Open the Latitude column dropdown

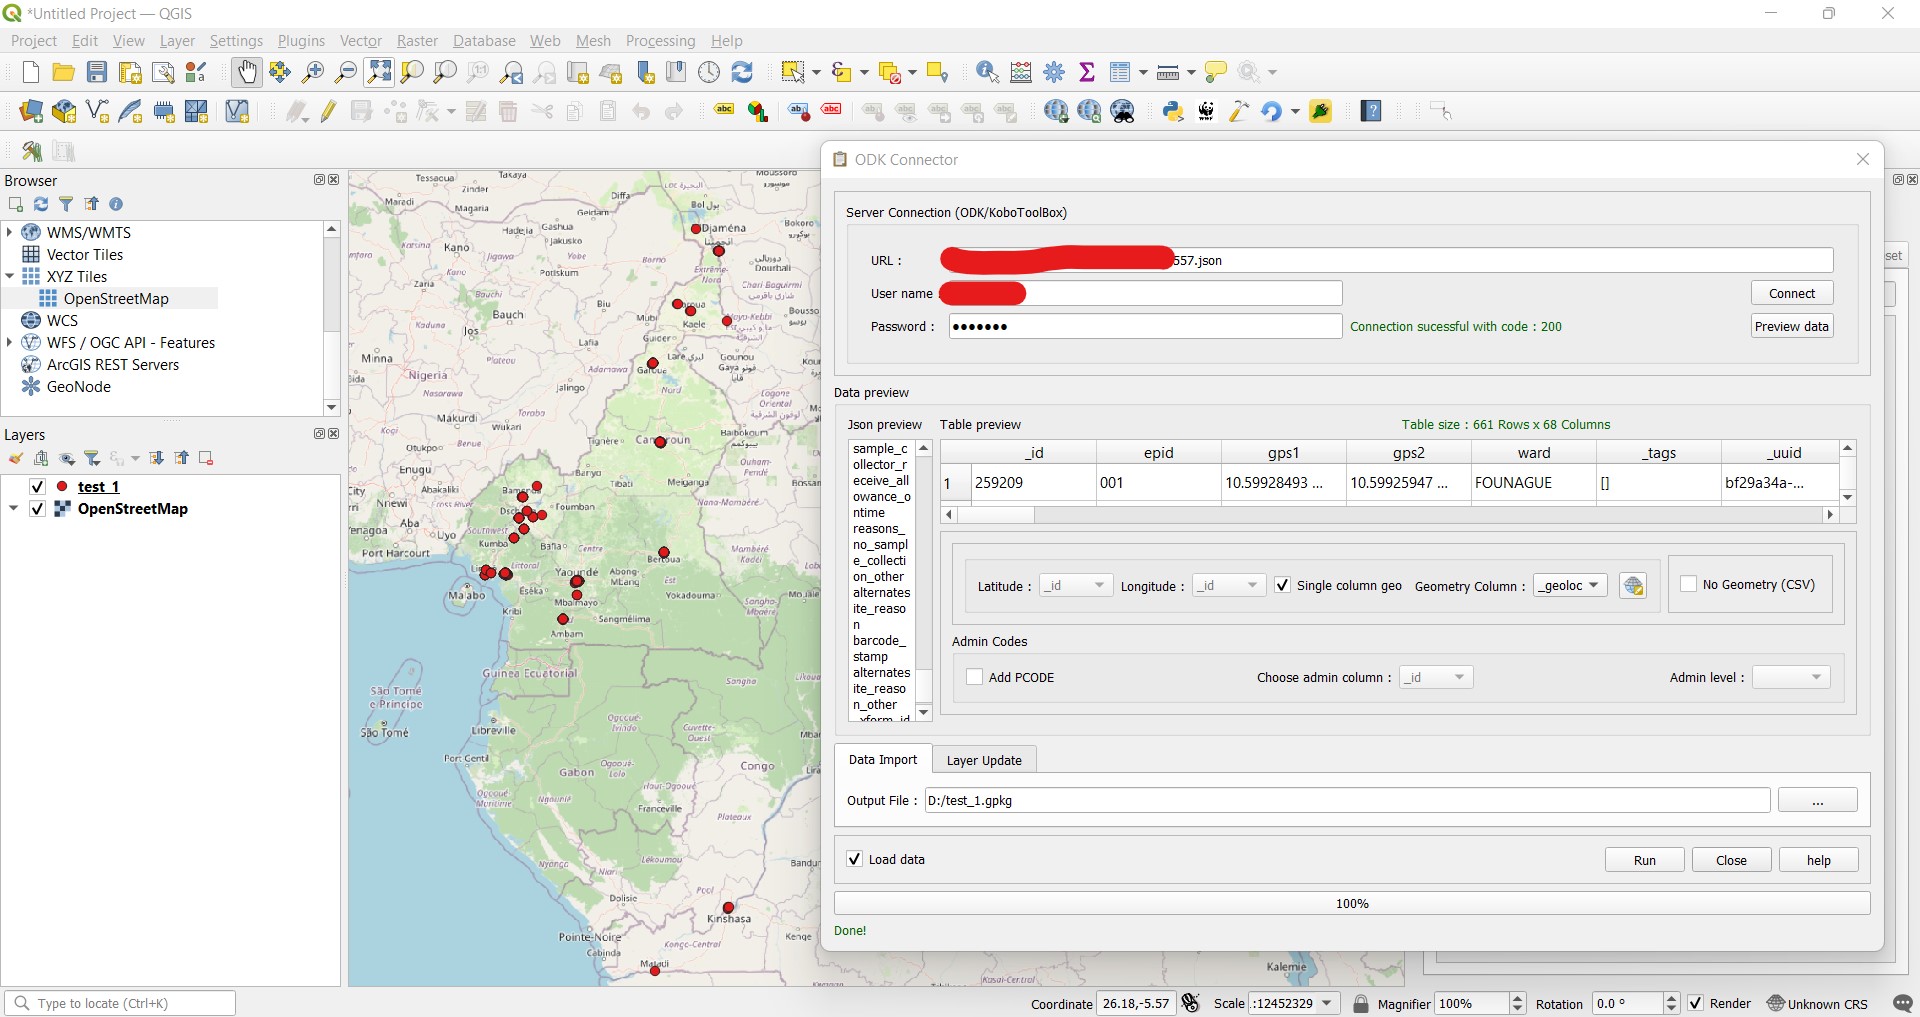(x=1075, y=586)
